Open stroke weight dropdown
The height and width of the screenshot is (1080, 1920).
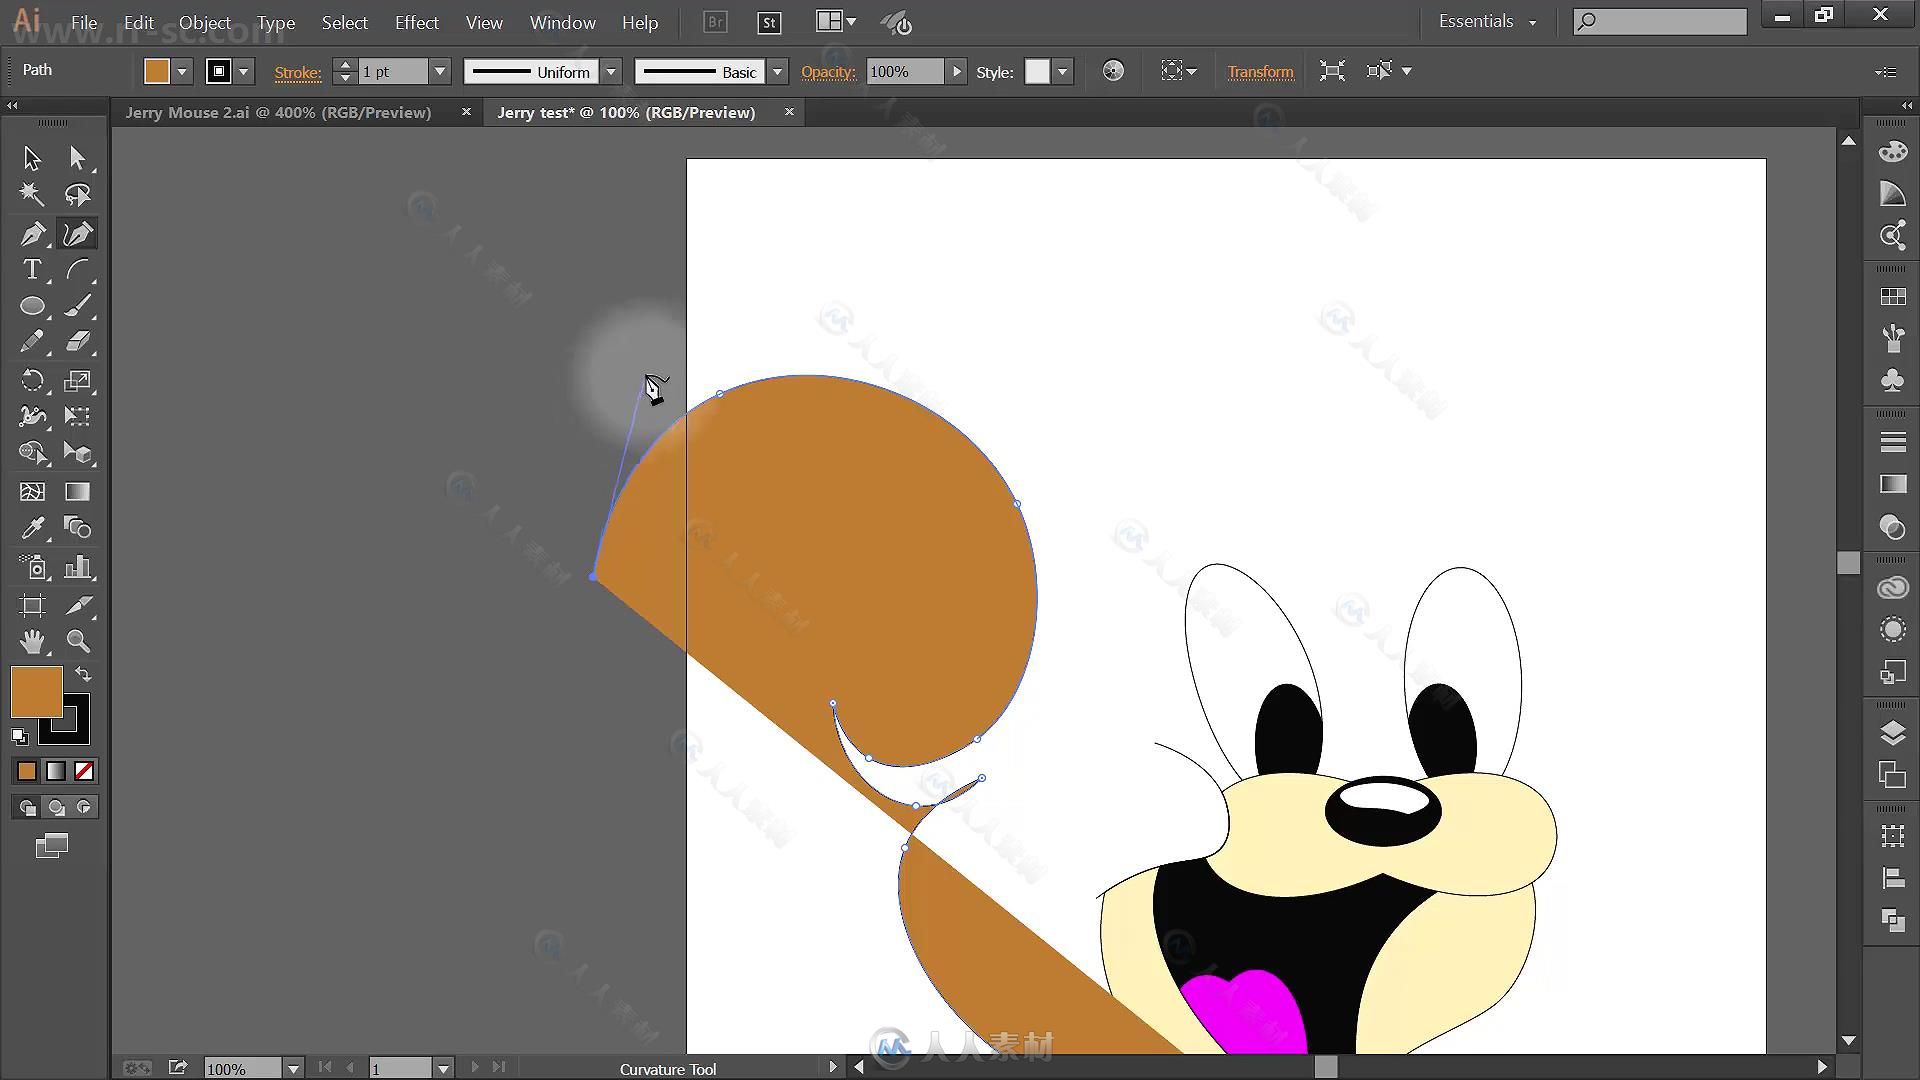(439, 71)
